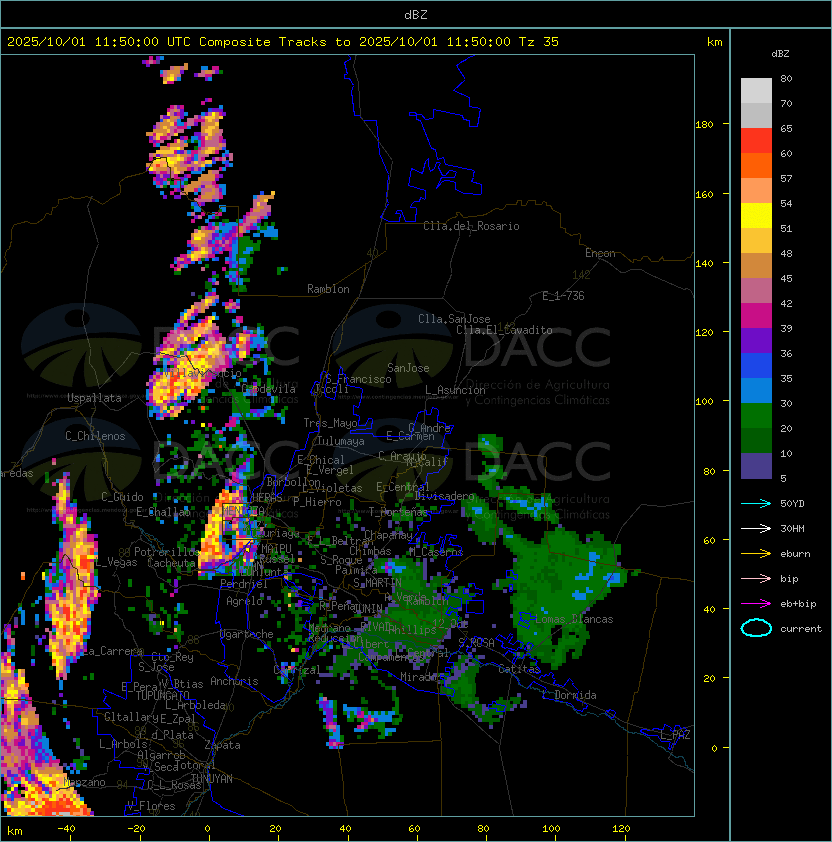The height and width of the screenshot is (842, 832).
Task: Click the 'C_Chilenos' map label
Action: click(x=95, y=436)
